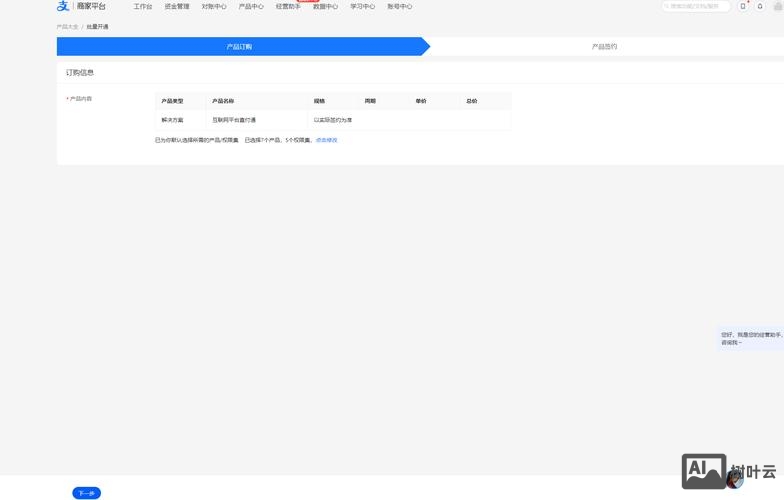784x500 pixels.
Task: Click the search magnifier icon
Action: click(667, 6)
